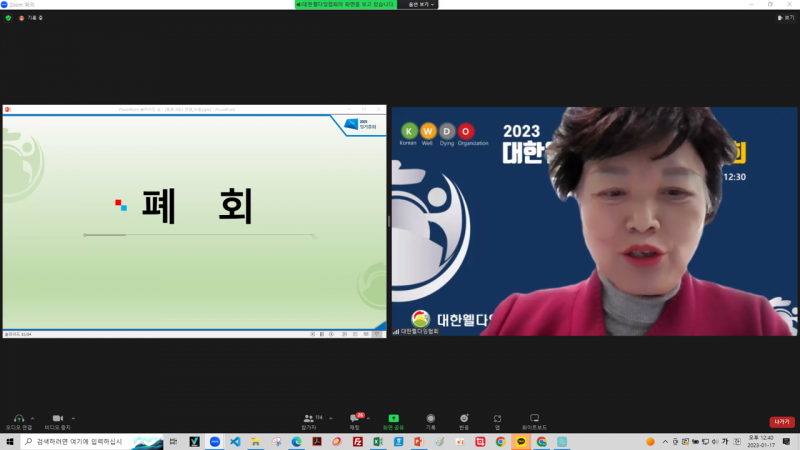Open the view options dropdown at top
800x450 pixels.
click(x=420, y=4)
